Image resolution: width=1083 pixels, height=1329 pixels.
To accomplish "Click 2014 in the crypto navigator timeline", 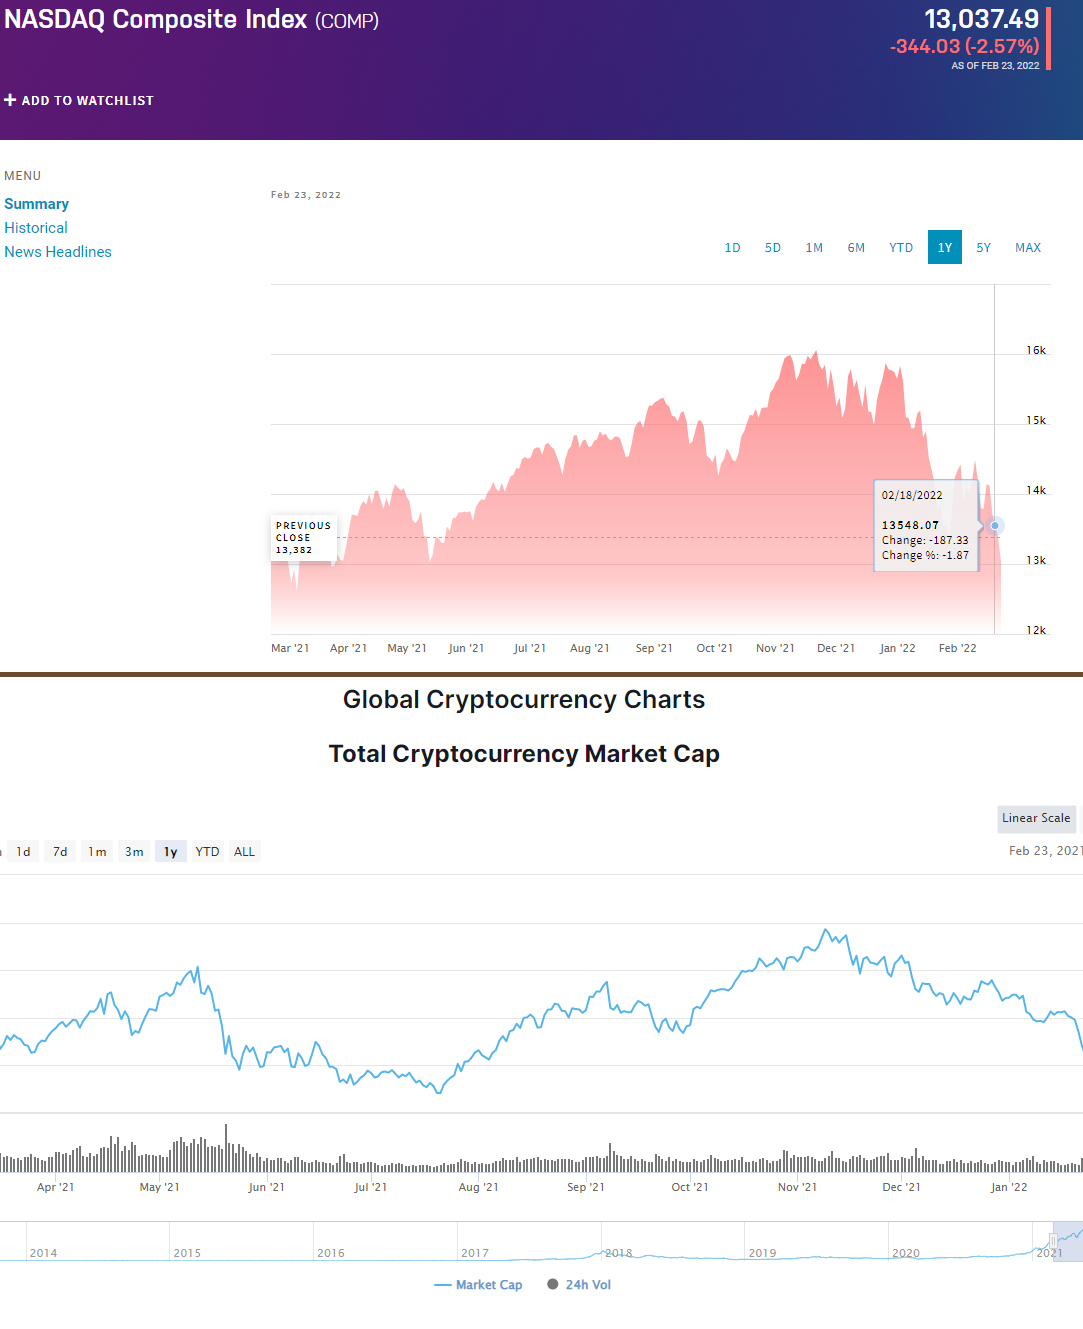I will pos(43,1253).
